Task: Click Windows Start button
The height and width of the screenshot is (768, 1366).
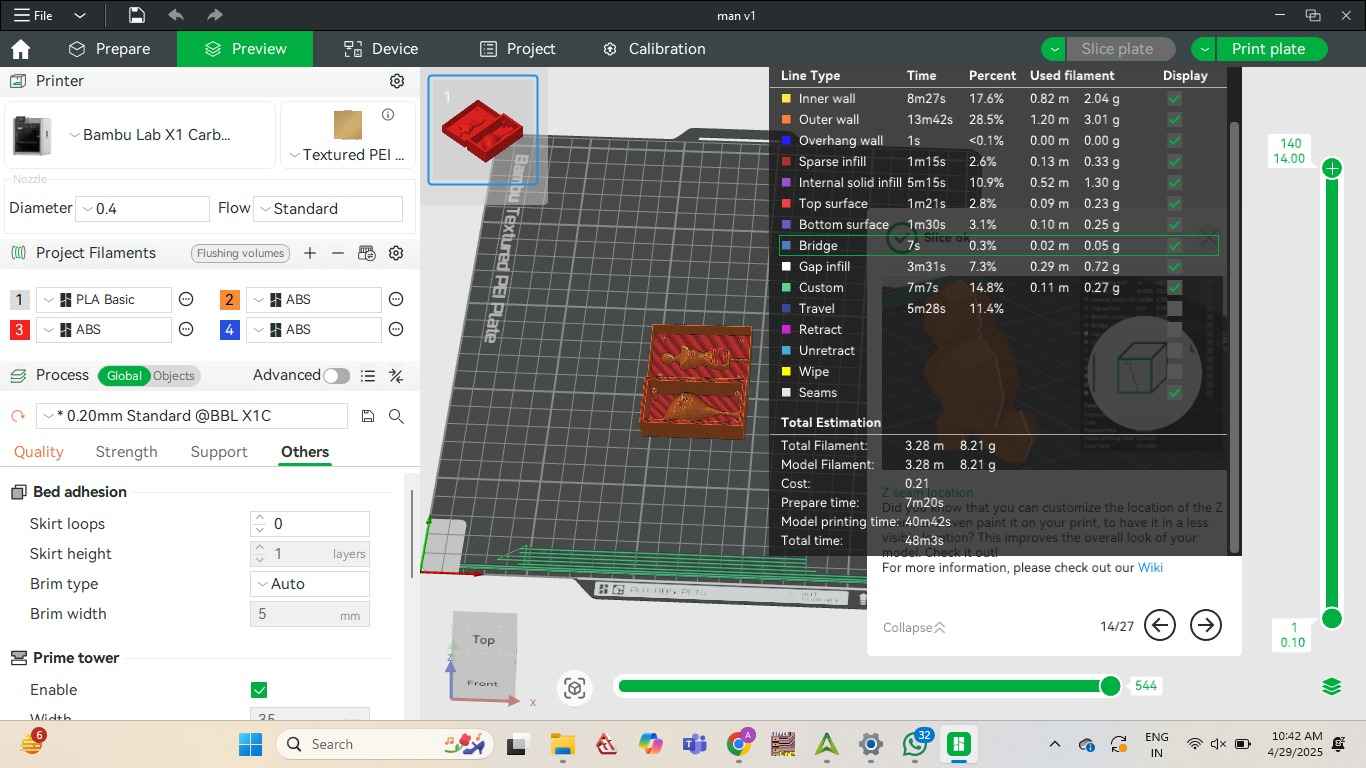Action: pyautogui.click(x=250, y=744)
